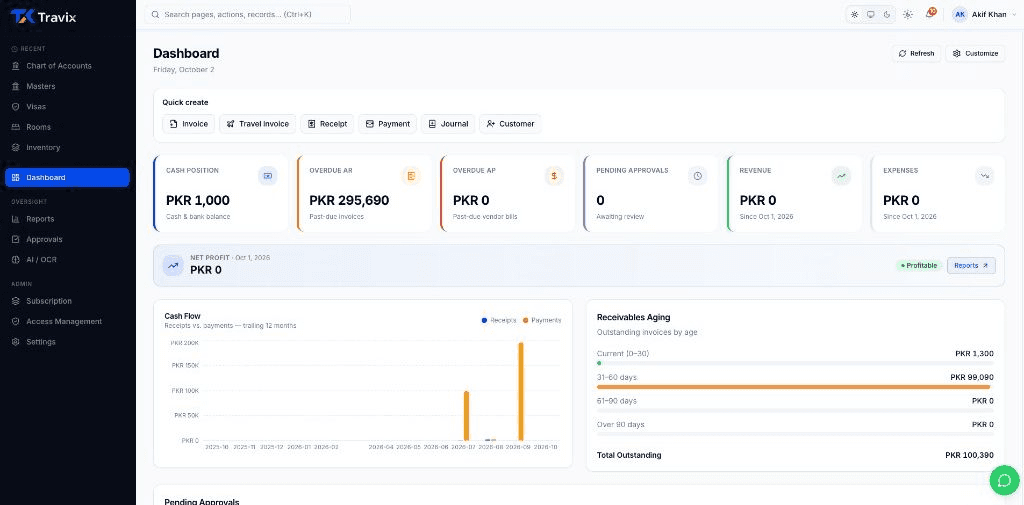Click the PKR 1,000 cash position value

click(198, 201)
